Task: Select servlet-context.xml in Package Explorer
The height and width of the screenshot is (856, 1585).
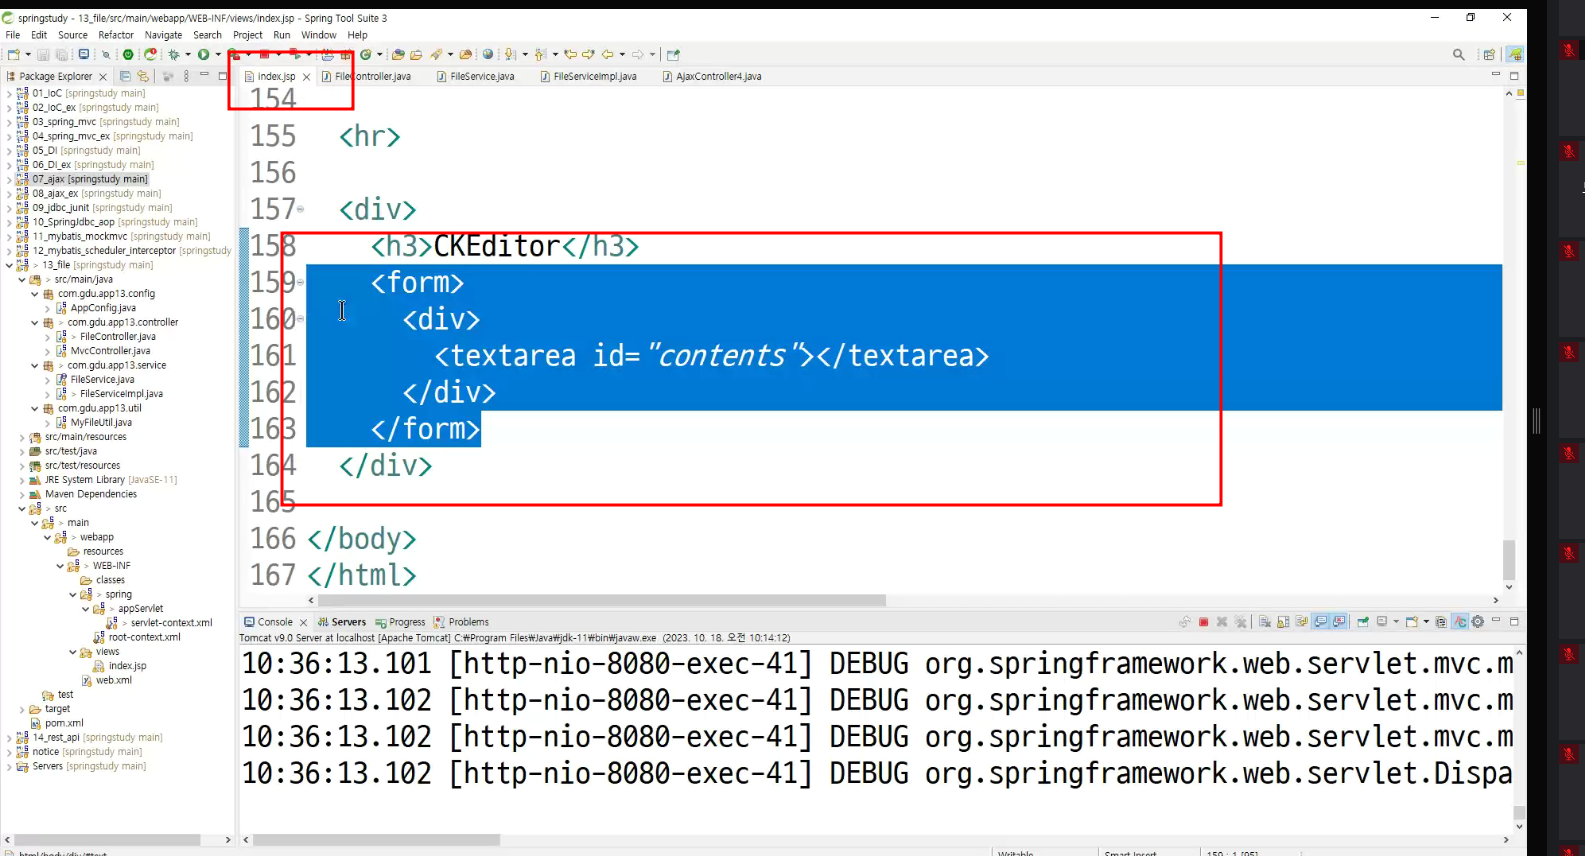Action: point(171,623)
